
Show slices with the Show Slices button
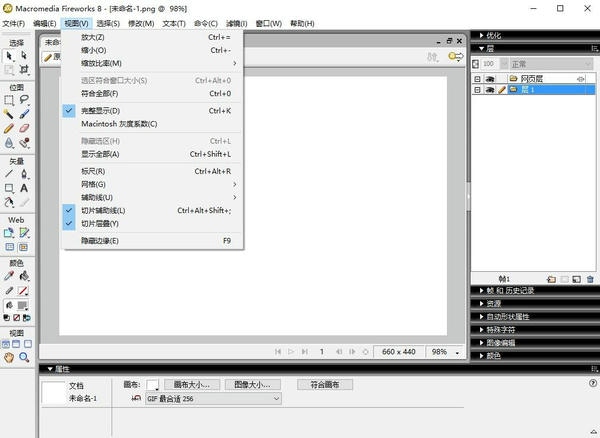(23, 247)
